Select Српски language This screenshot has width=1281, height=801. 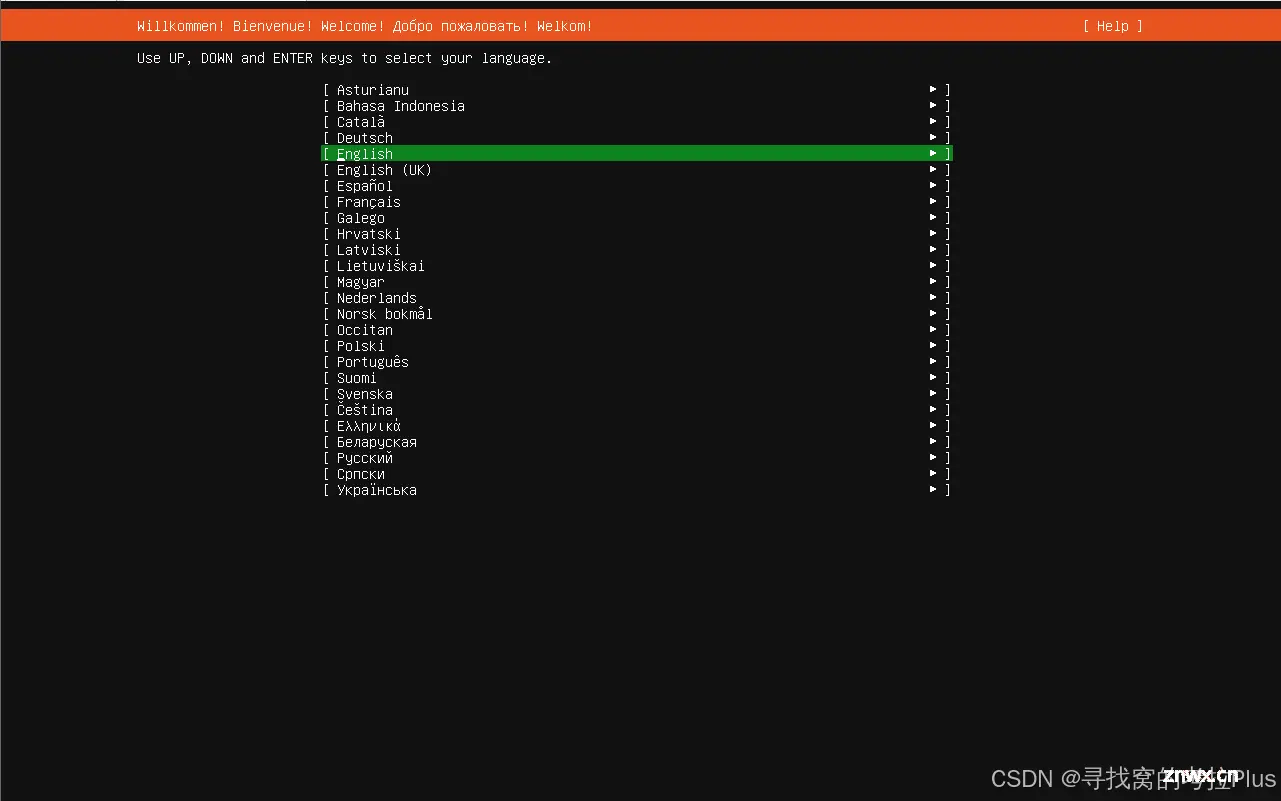pyautogui.click(x=637, y=474)
